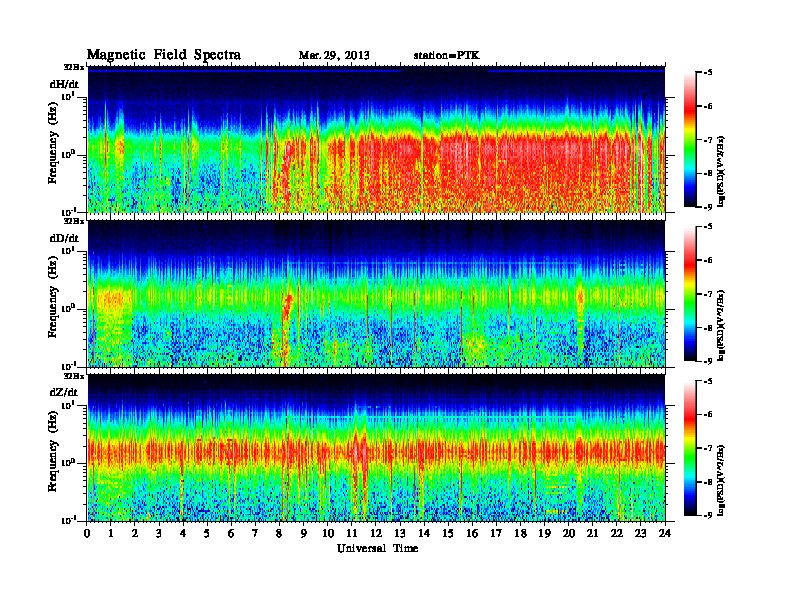This screenshot has height=612, width=792.
Task: Click the "20" tick on the time axis
Action: point(568,534)
